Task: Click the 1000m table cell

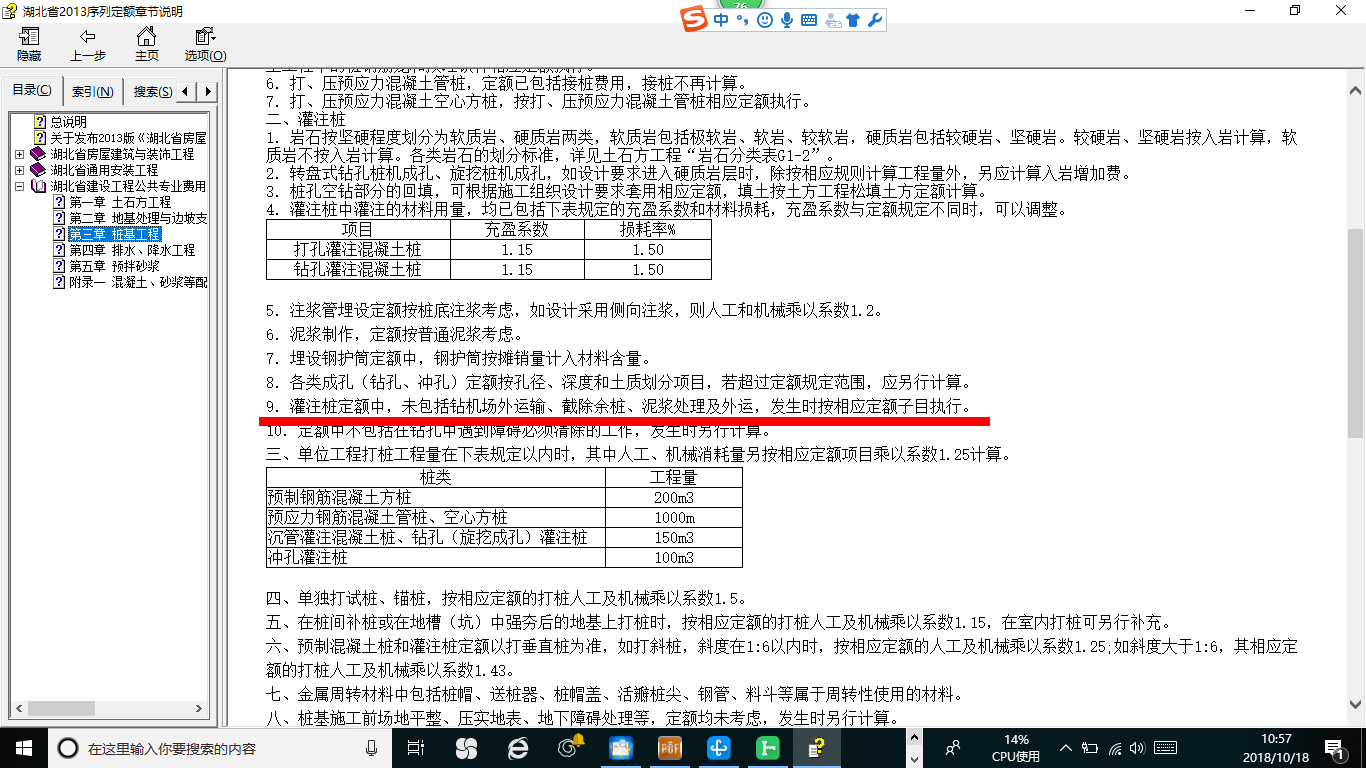Action: (x=674, y=517)
